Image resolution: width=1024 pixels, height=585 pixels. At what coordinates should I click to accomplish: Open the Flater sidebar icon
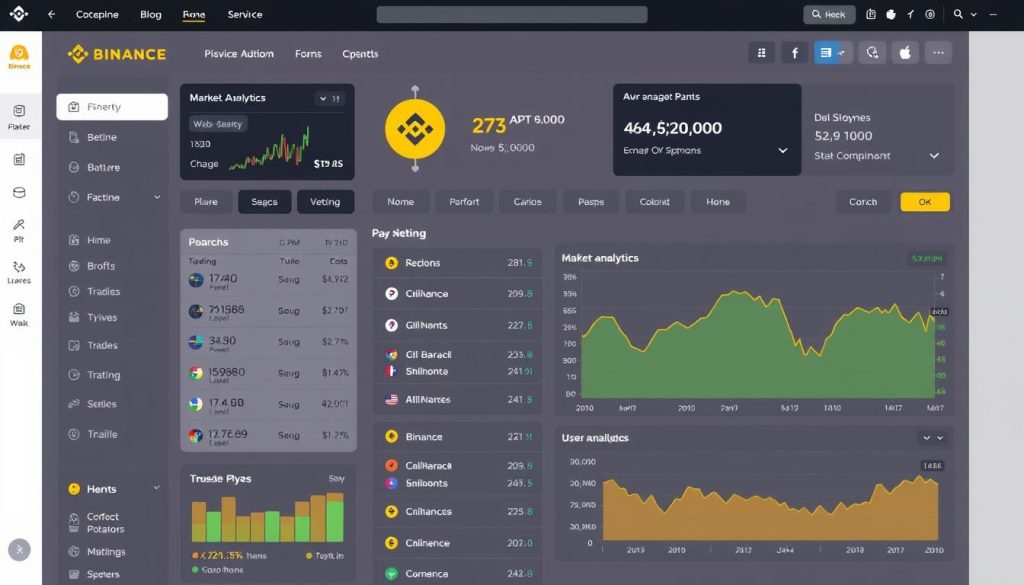(19, 117)
